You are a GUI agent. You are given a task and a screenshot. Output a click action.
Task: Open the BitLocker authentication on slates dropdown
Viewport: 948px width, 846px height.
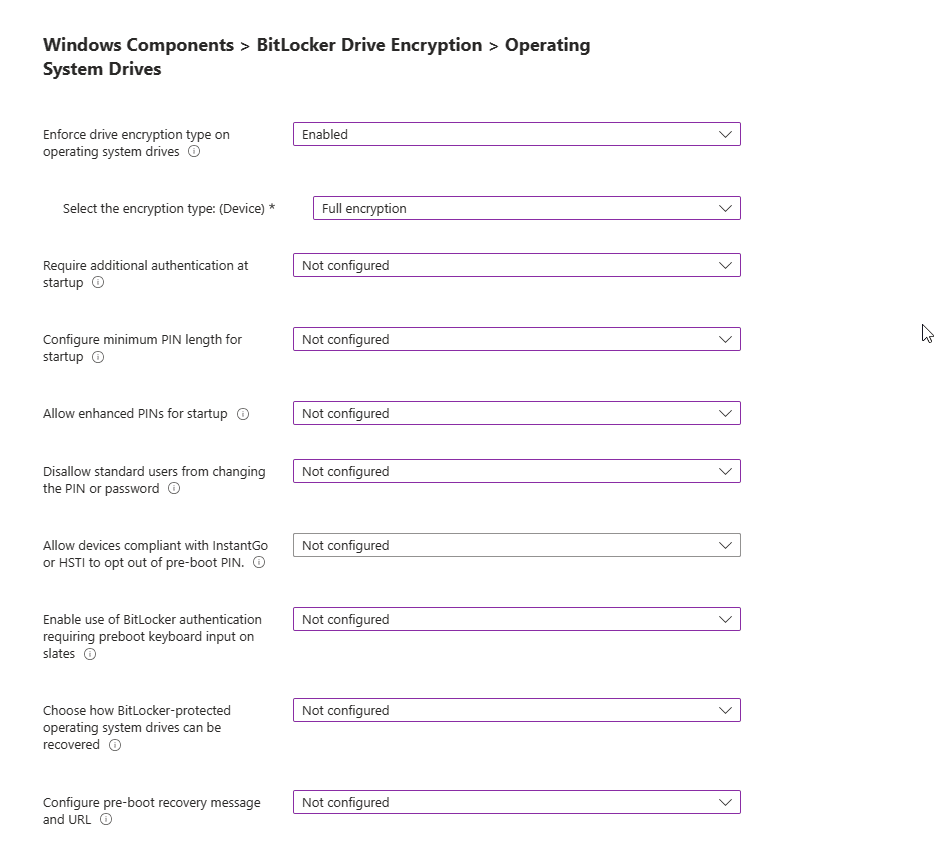516,619
